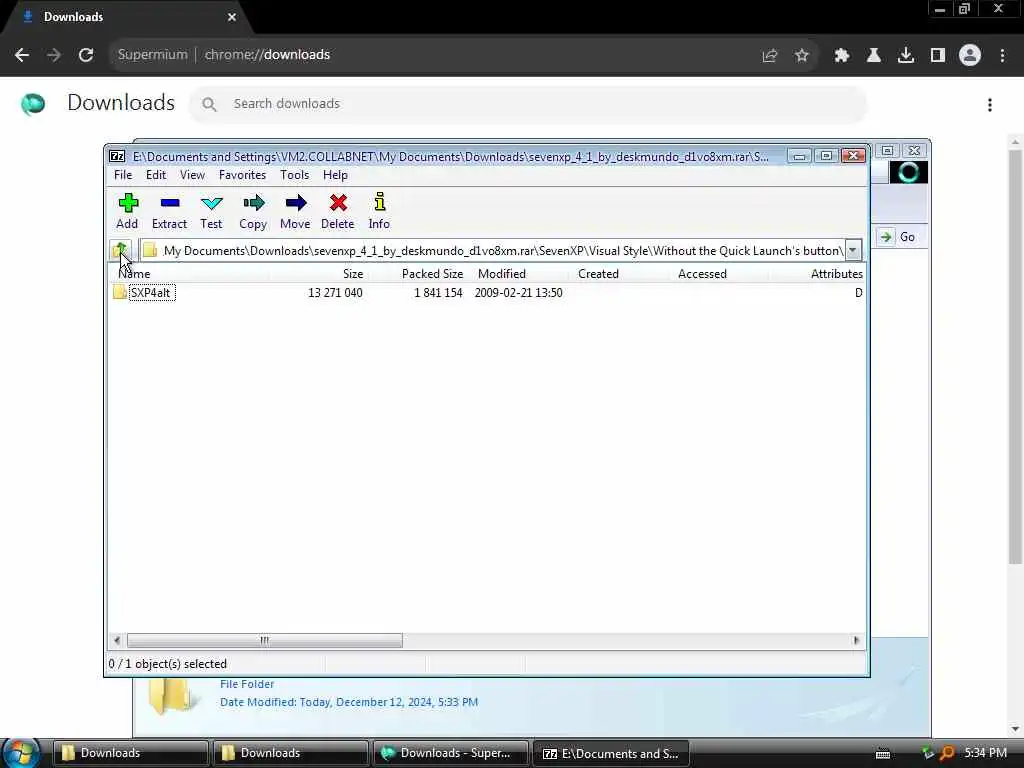Click the share page icon in address bar
Screen dimensions: 1024x768
[x=770, y=56]
